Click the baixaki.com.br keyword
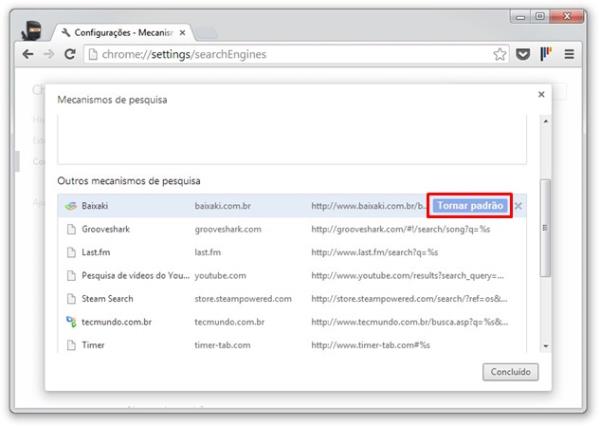The width and height of the screenshot is (600, 427). pyautogui.click(x=223, y=206)
